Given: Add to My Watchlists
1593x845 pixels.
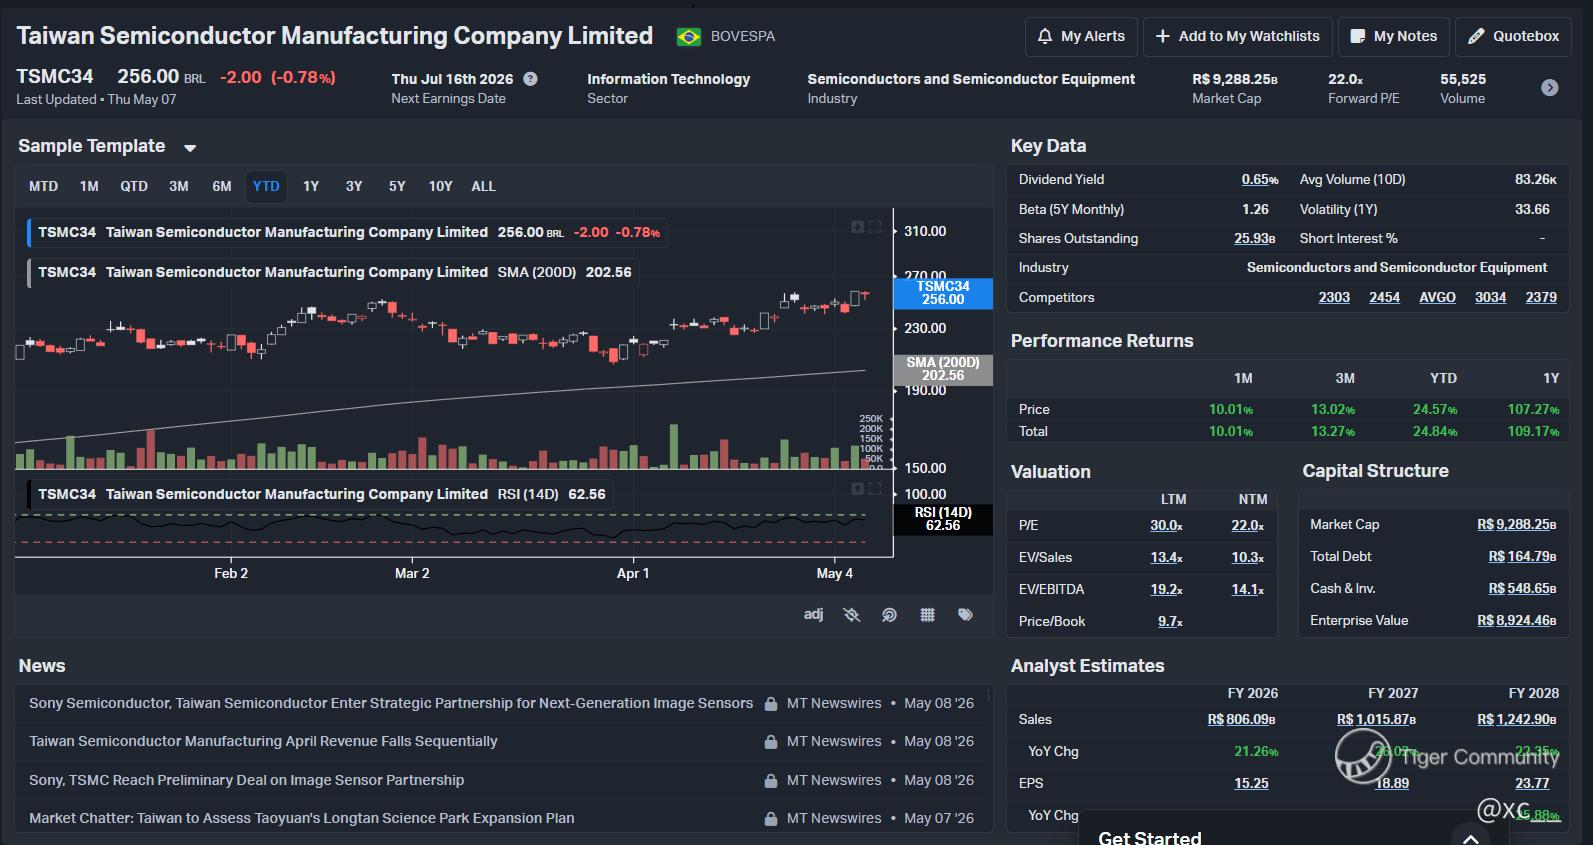Looking at the screenshot, I should (x=1237, y=36).
